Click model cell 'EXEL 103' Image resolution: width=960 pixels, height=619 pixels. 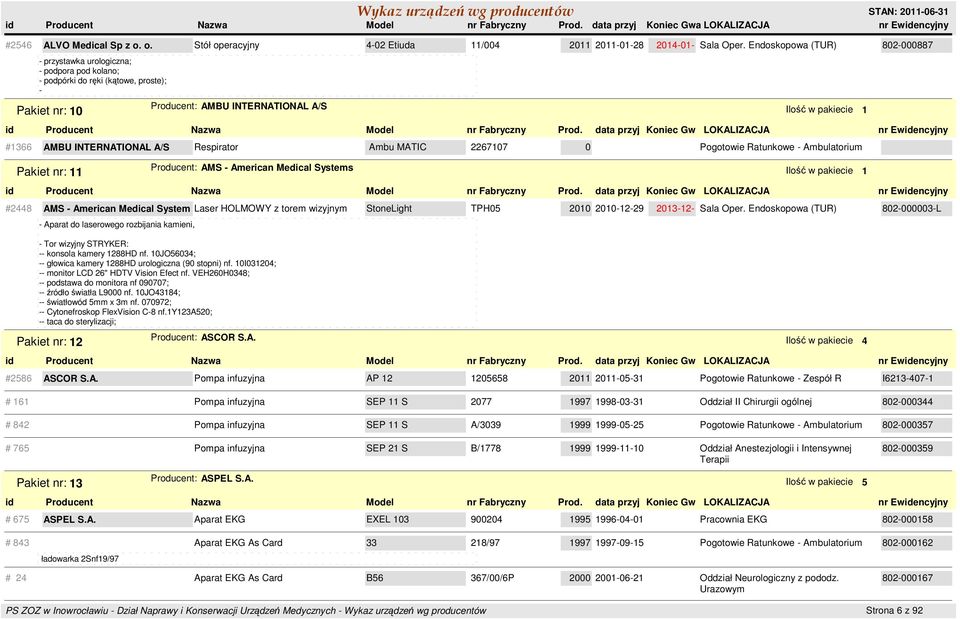coord(415,520)
